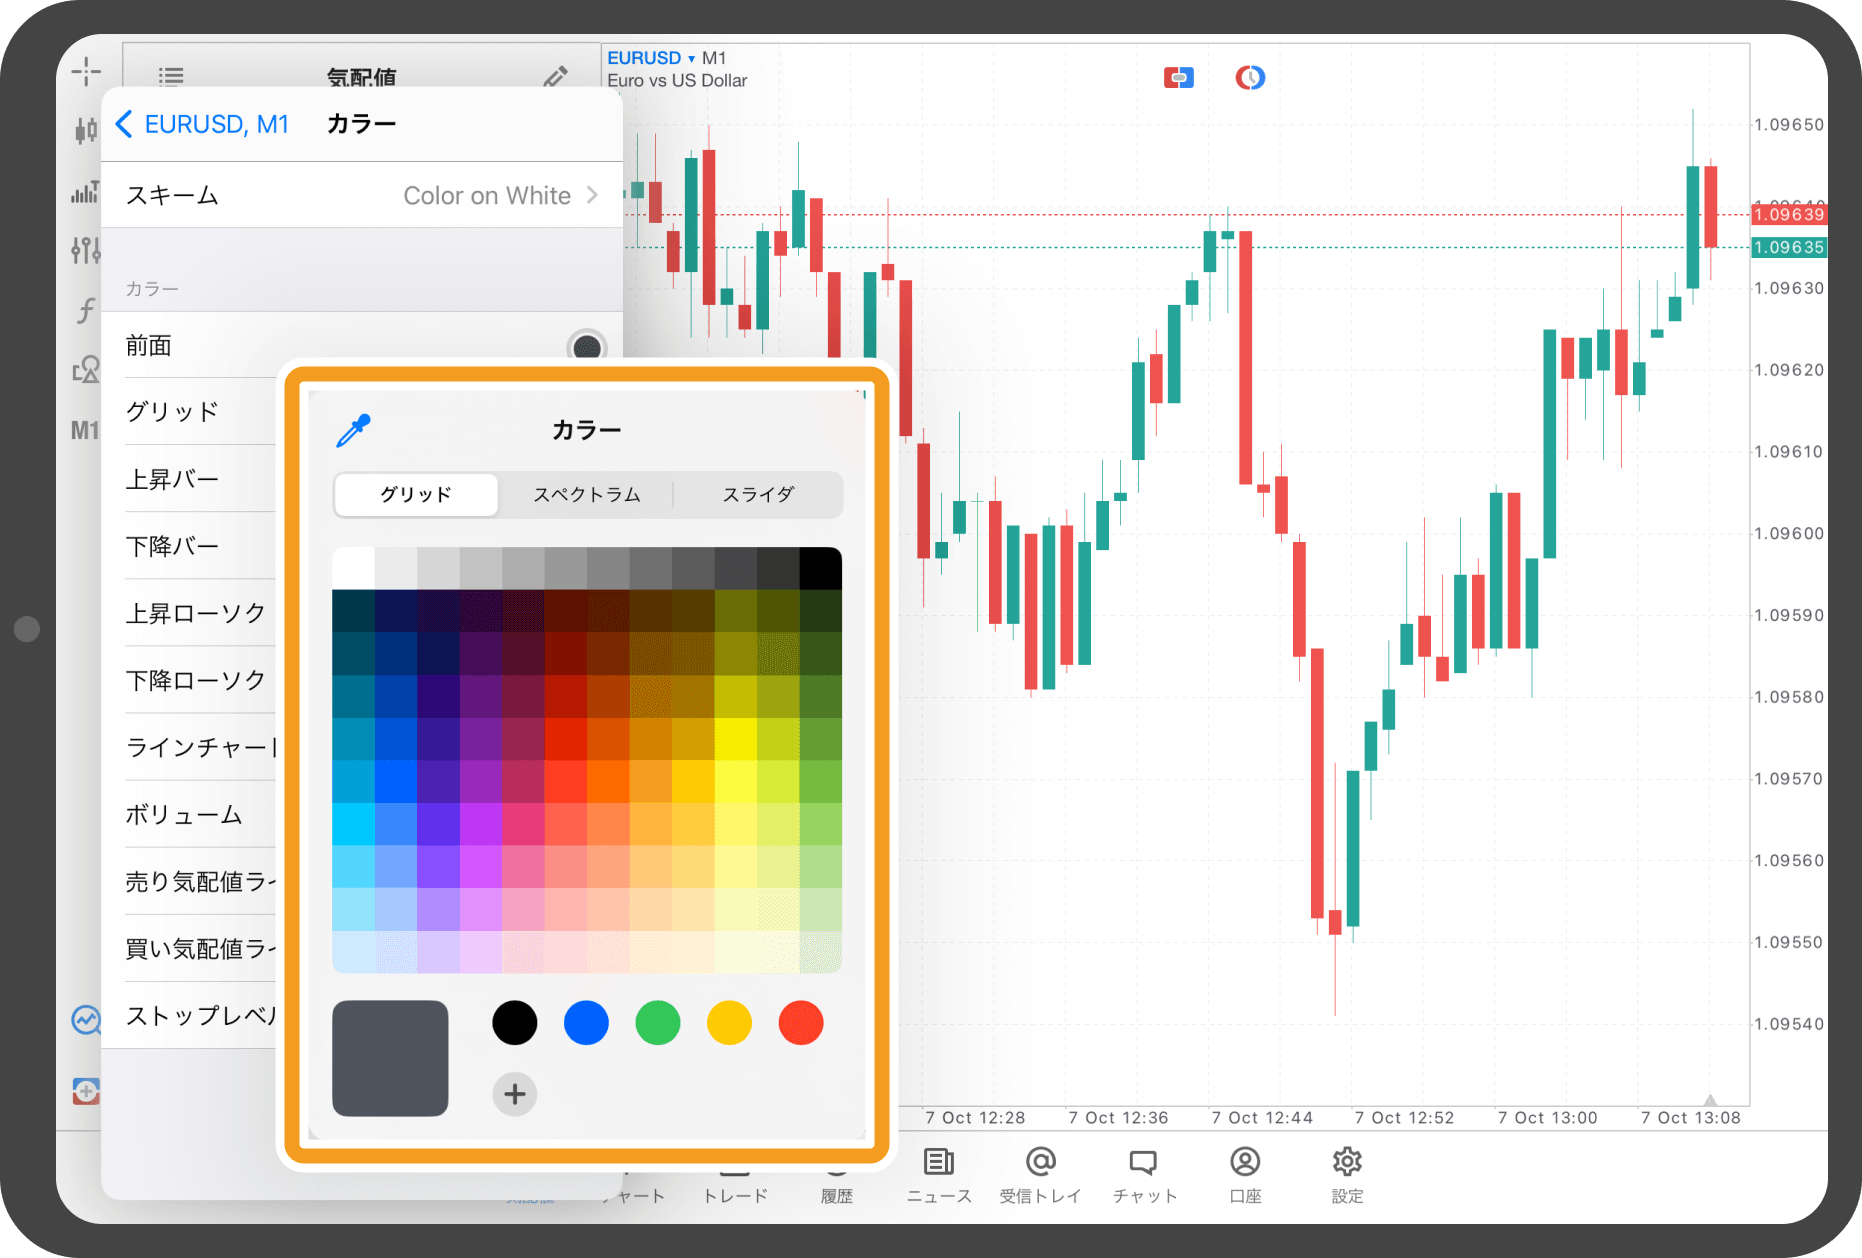Screen dimensions: 1862x1258
Task: Open the チャット chat tab
Action: pos(1144,1175)
